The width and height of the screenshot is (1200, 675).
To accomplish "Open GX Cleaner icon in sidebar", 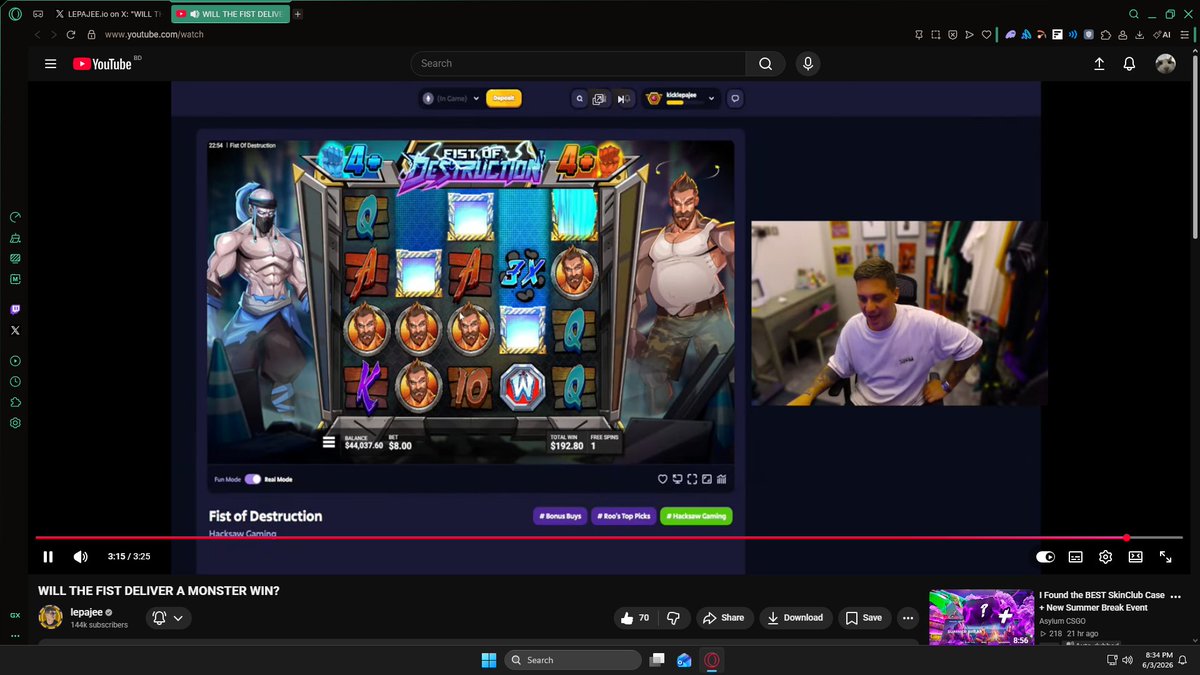I will point(15,238).
